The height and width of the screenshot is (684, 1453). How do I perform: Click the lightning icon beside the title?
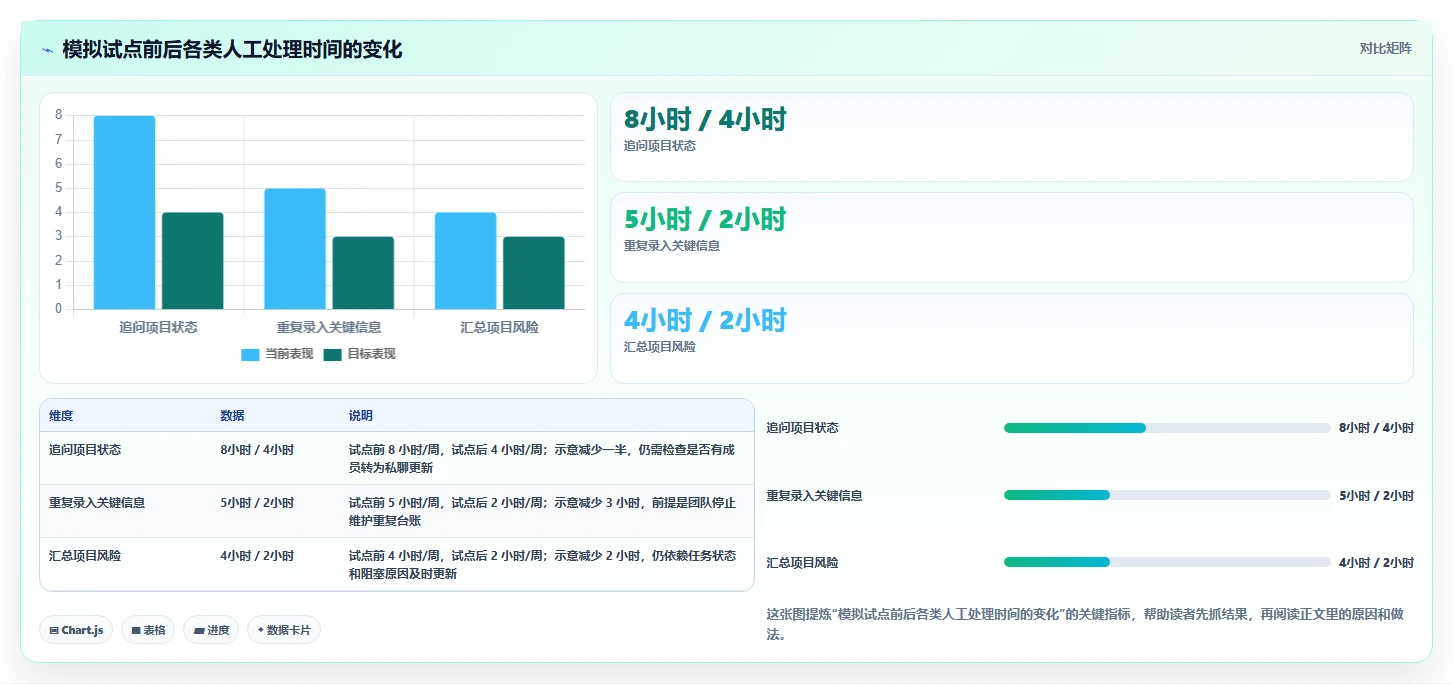coord(48,50)
